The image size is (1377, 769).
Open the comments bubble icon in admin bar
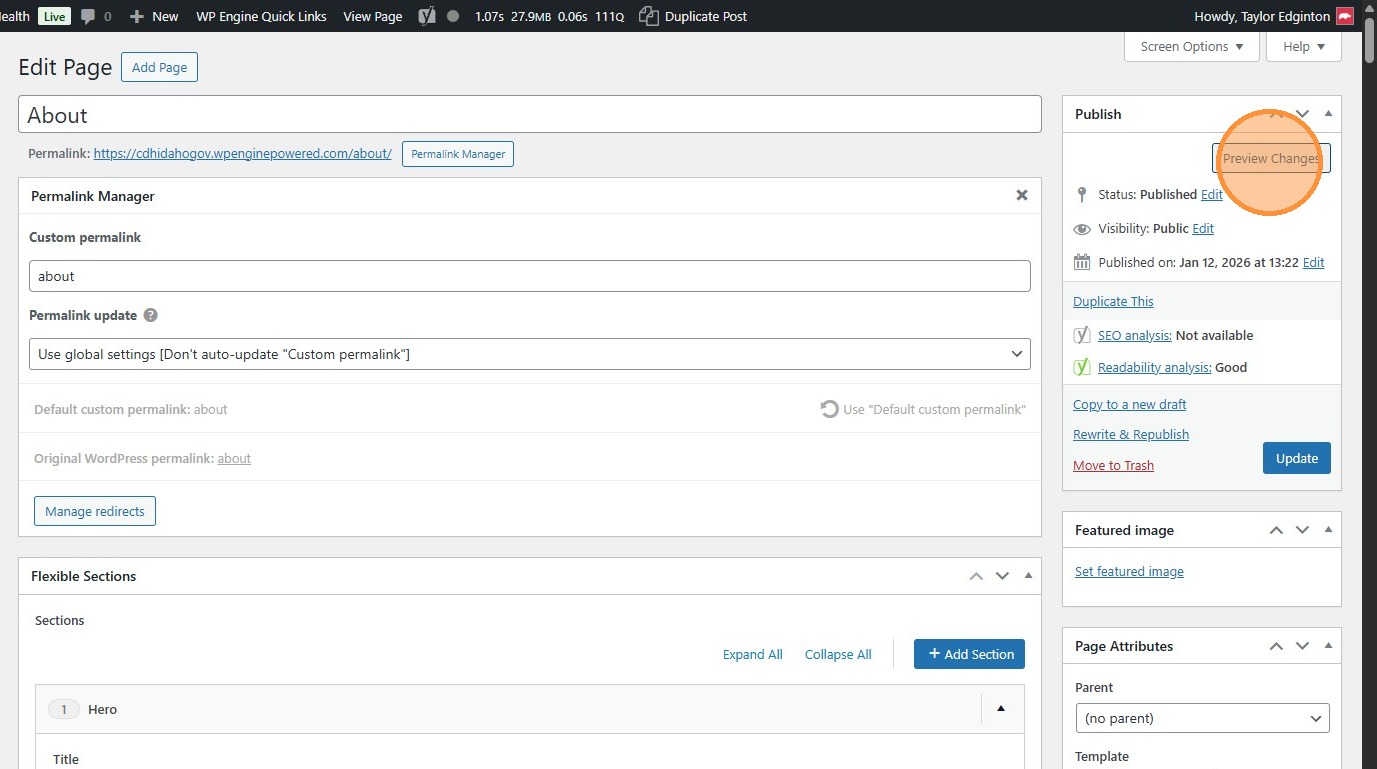89,16
